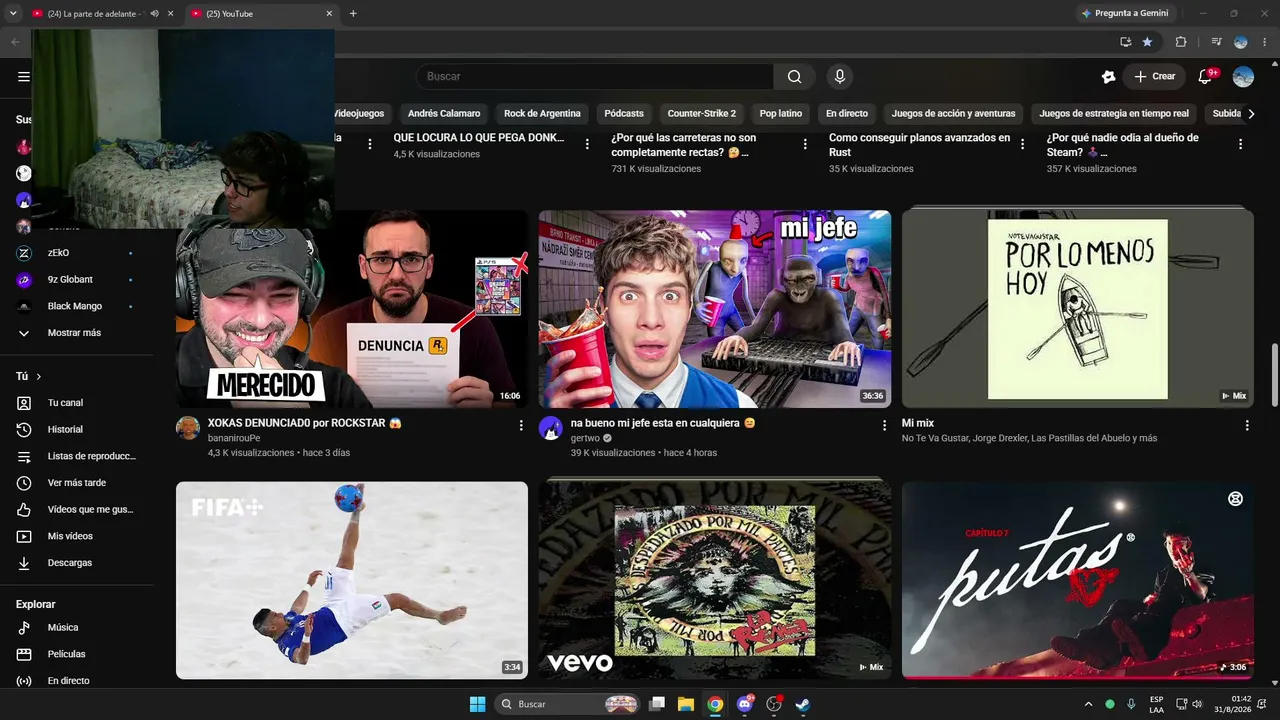Click the Pregunta a Gemini button
The width and height of the screenshot is (1280, 720).
point(1125,13)
